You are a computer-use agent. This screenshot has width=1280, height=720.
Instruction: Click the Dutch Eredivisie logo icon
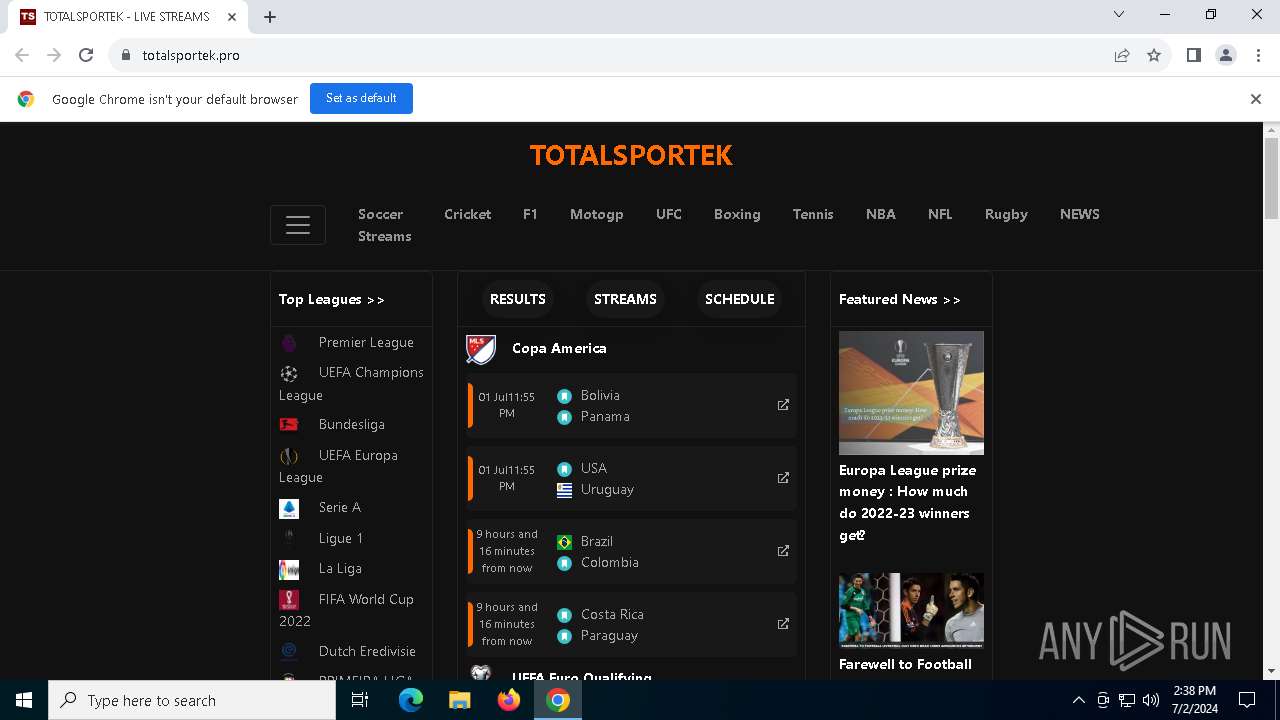pyautogui.click(x=289, y=651)
